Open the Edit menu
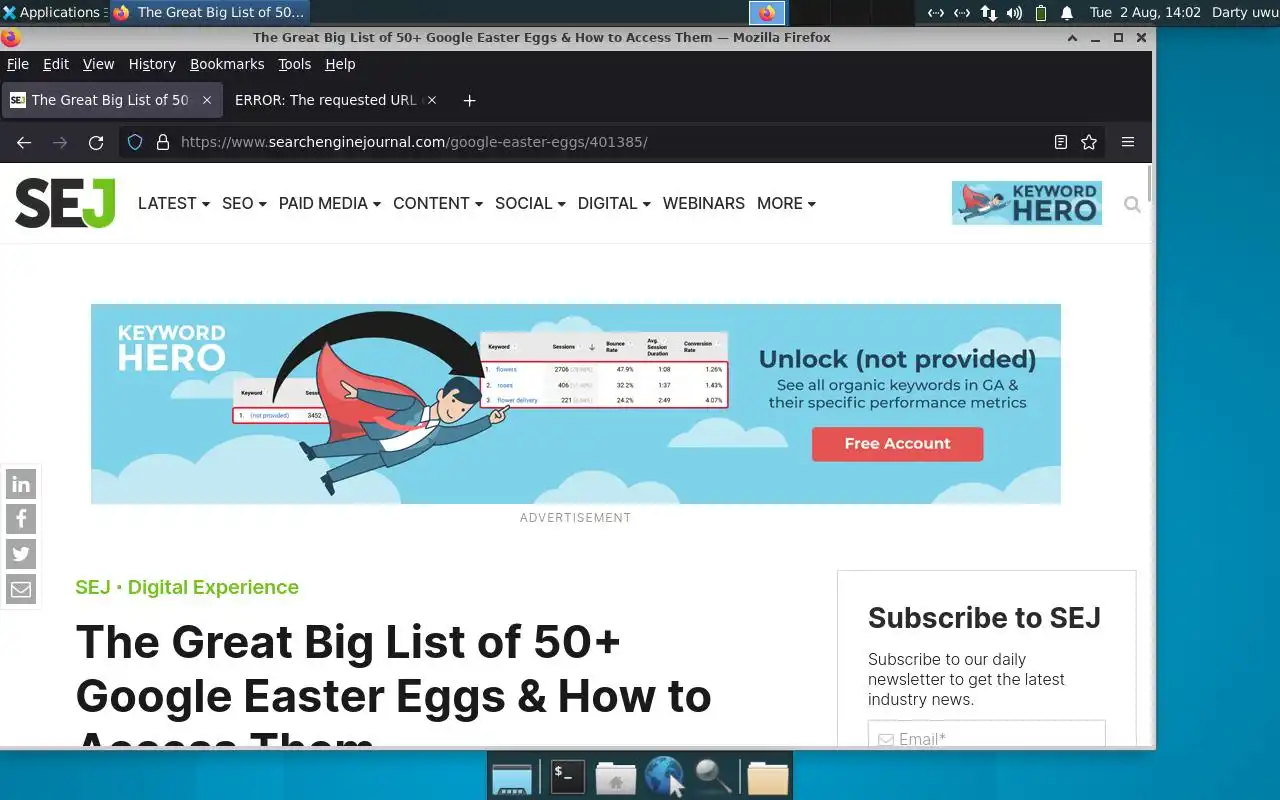The height and width of the screenshot is (800, 1280). tap(56, 64)
